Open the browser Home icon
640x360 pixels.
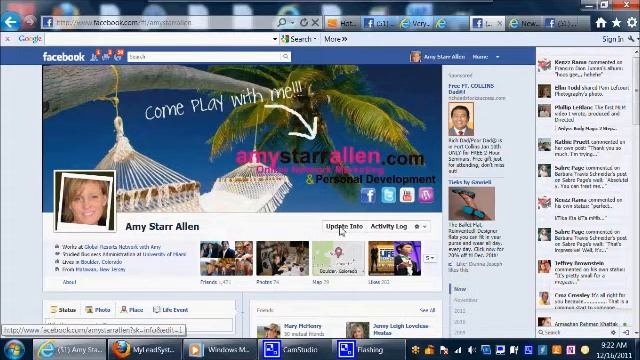[601, 23]
